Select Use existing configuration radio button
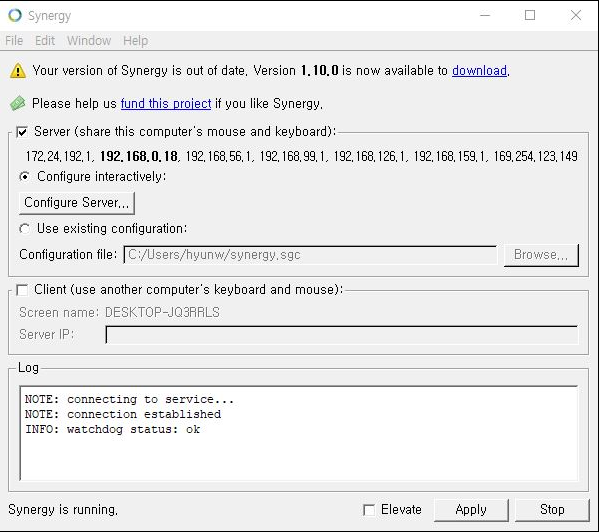 click(x=25, y=229)
